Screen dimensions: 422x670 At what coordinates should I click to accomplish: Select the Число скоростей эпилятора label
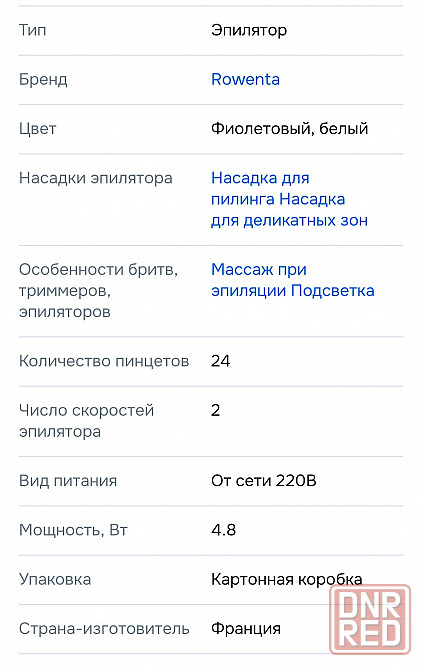click(x=86, y=421)
